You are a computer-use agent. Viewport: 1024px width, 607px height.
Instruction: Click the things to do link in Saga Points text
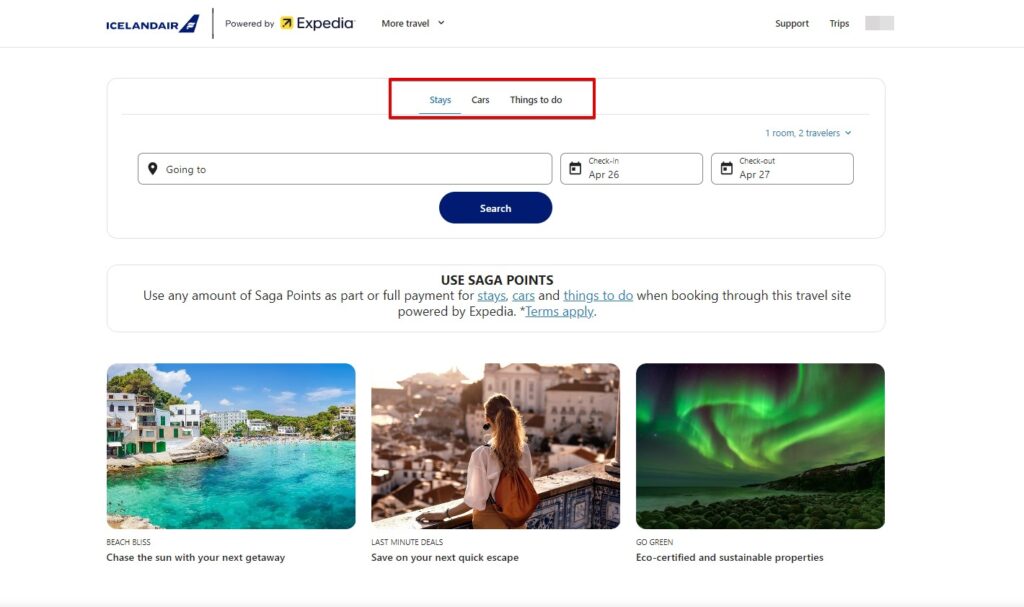point(598,295)
